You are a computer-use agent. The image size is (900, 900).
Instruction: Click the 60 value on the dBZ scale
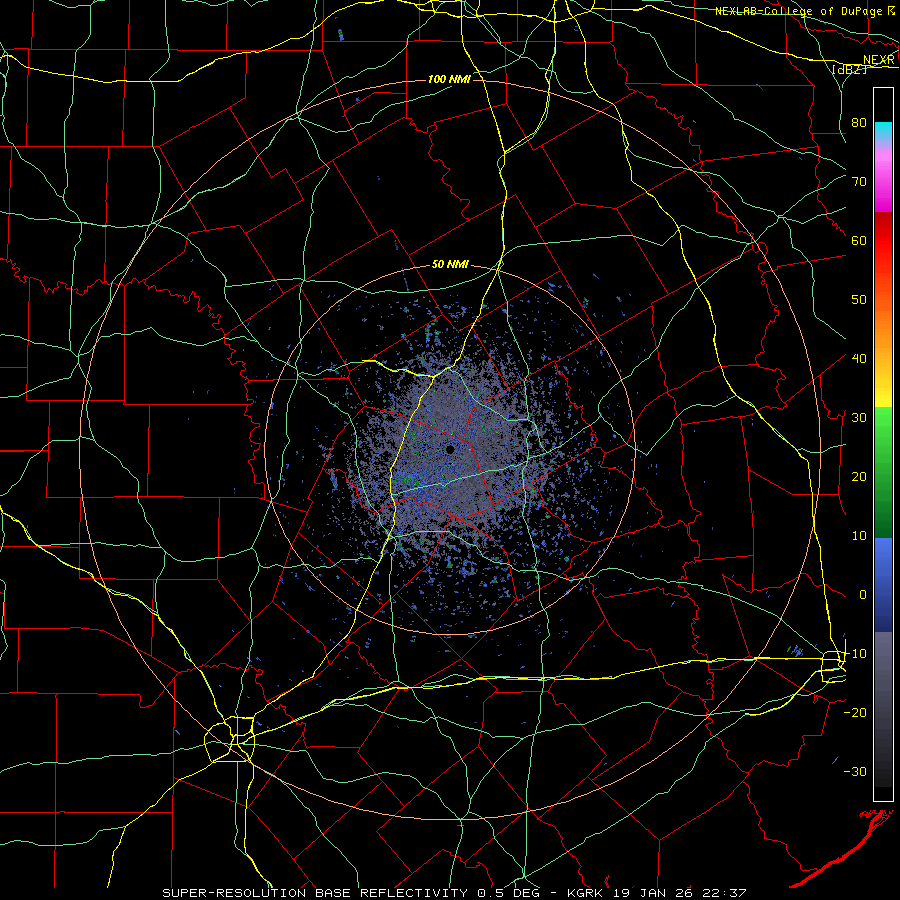point(859,240)
